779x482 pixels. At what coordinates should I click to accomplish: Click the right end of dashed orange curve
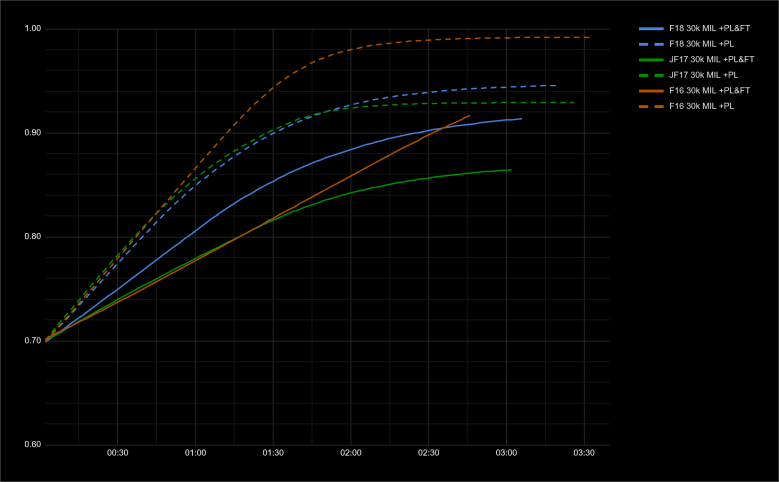(589, 37)
